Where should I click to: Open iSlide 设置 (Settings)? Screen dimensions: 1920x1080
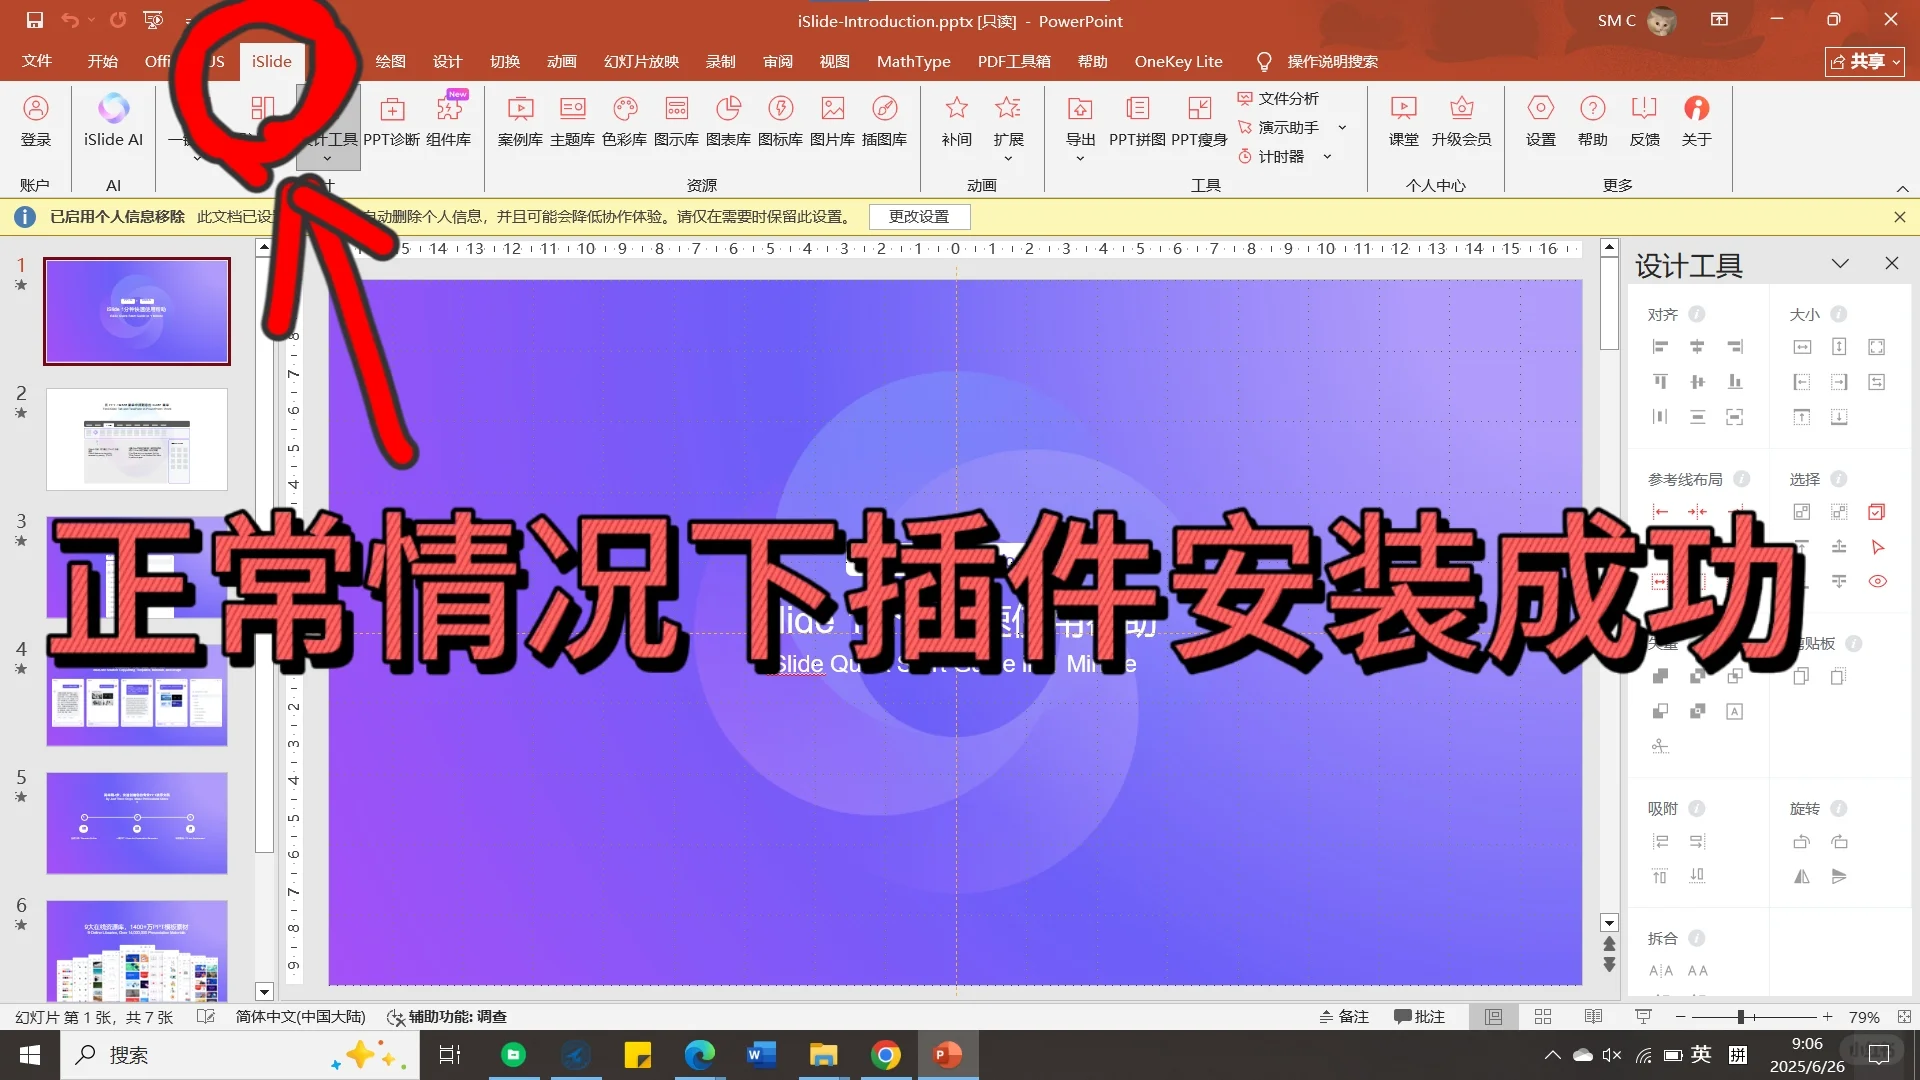click(1539, 120)
